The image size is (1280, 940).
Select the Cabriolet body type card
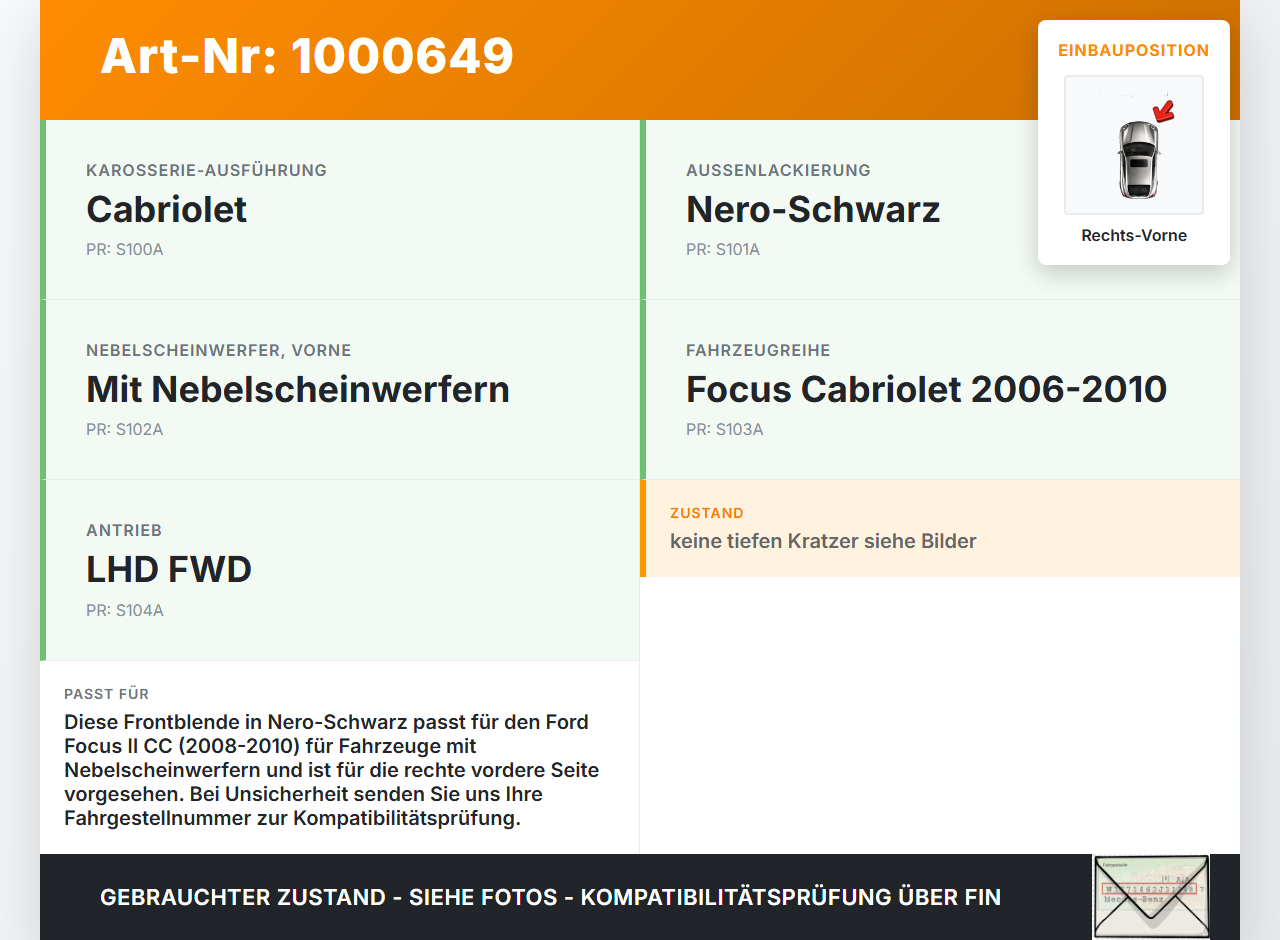[340, 210]
